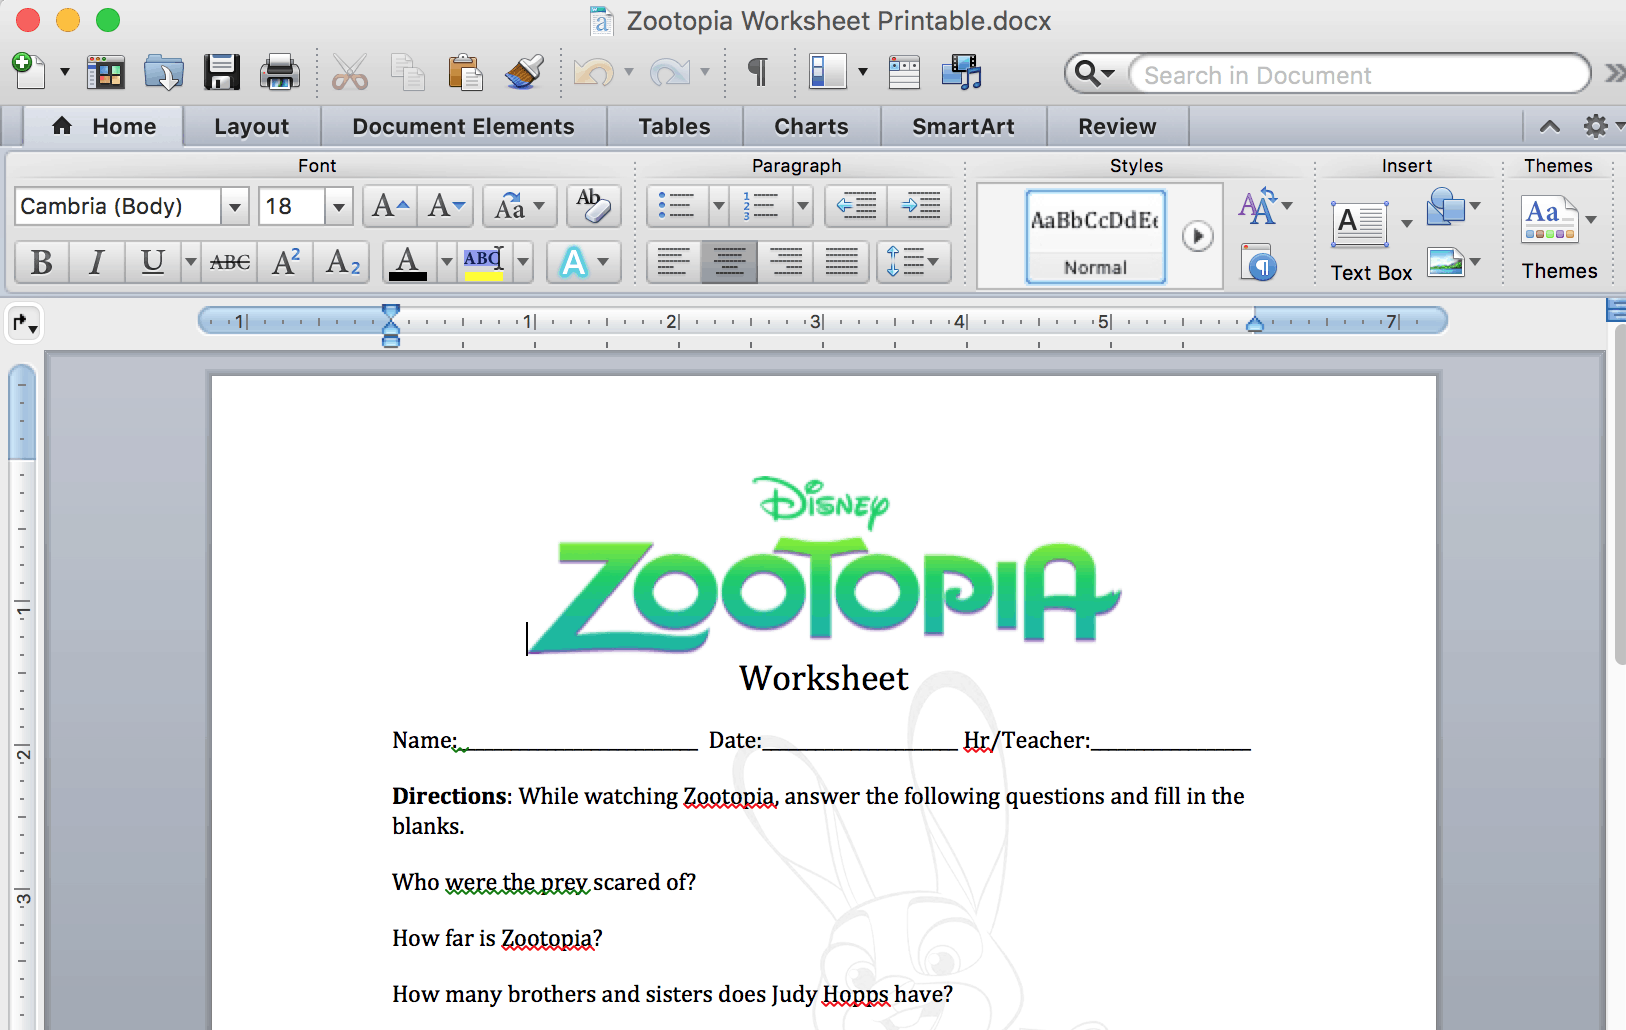Apply strikethrough to selected text
This screenshot has width=1626, height=1030.
pos(228,262)
